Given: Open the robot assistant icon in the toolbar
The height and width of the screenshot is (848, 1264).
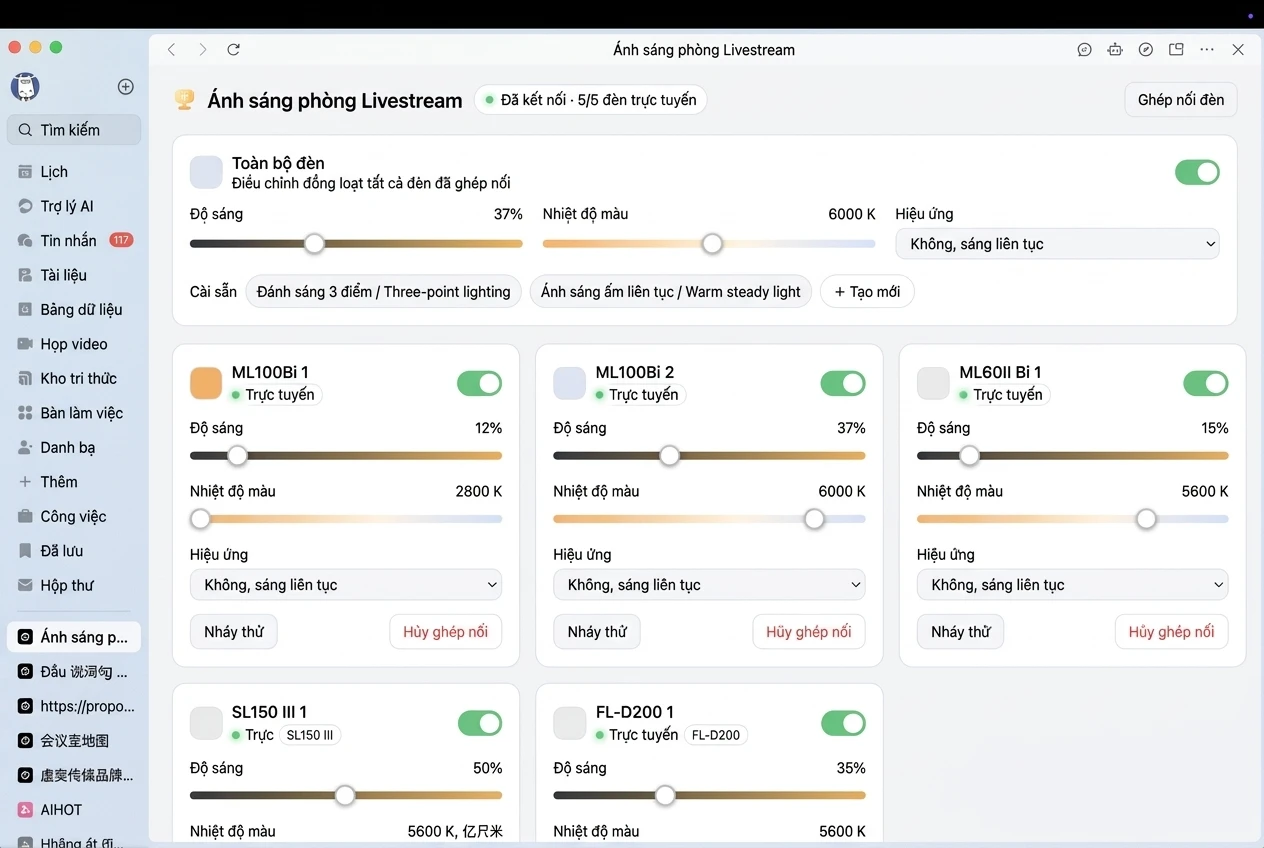Looking at the screenshot, I should click(x=1115, y=49).
